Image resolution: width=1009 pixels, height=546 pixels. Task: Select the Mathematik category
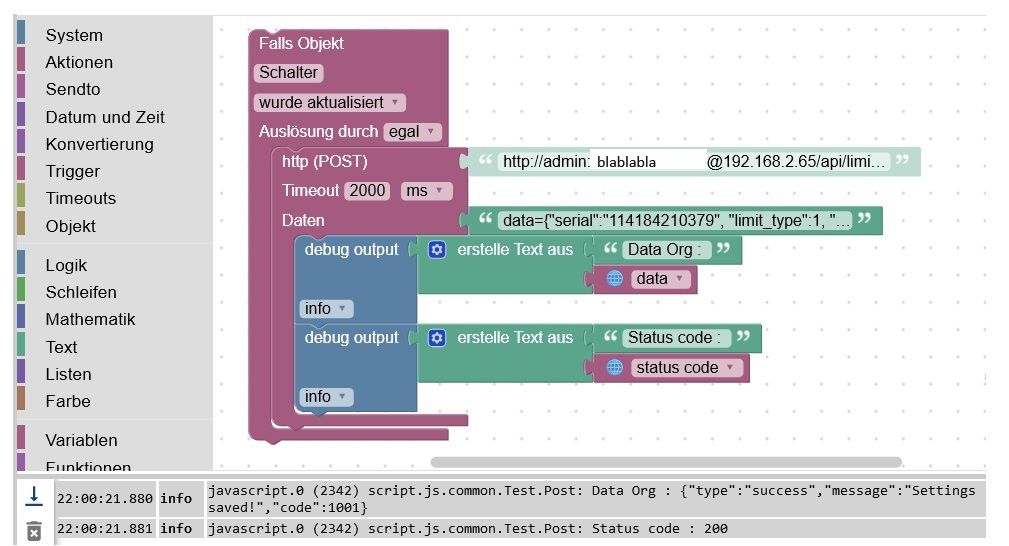click(x=90, y=319)
